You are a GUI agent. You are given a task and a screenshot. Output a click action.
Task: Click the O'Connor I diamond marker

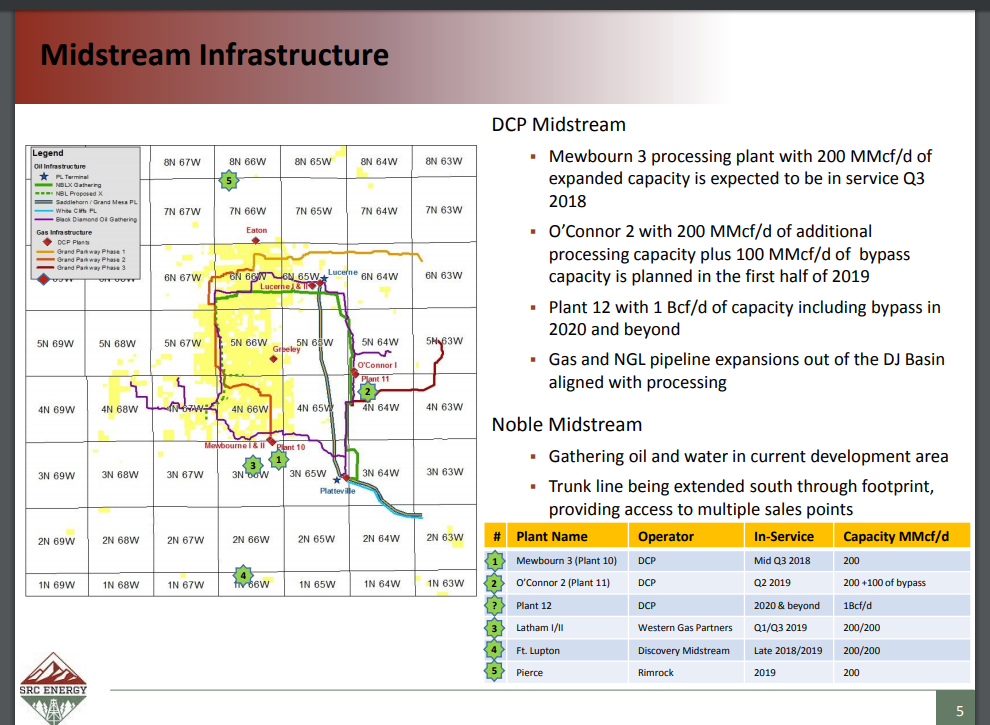(x=355, y=373)
